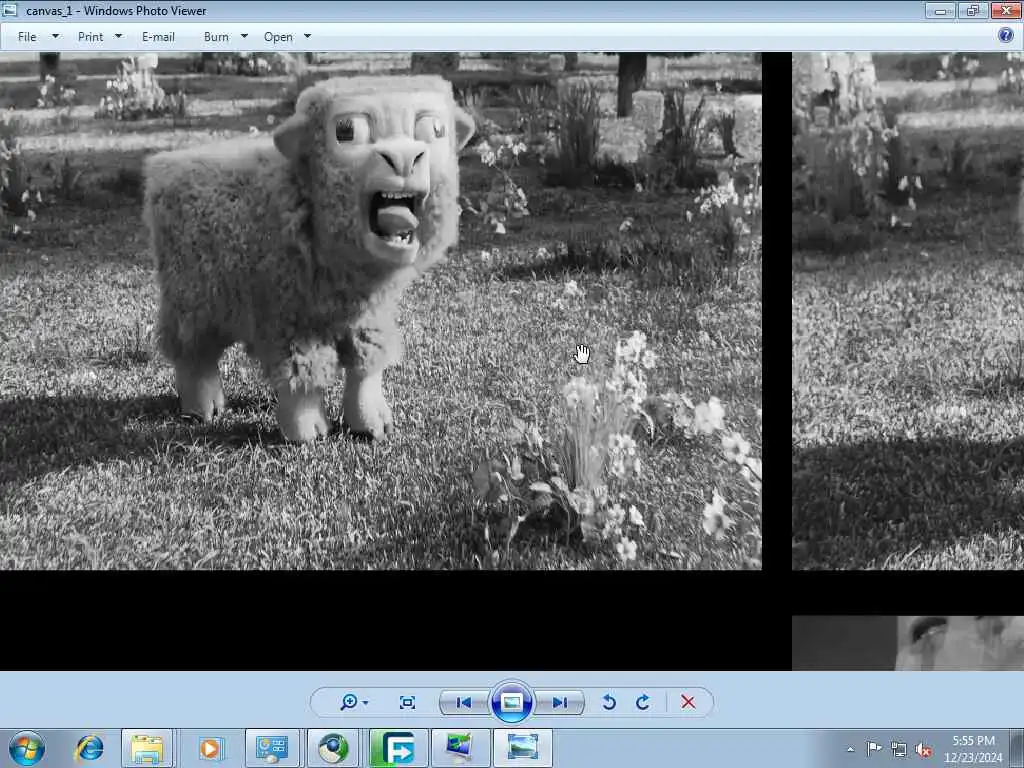Expand the File menu arrow
This screenshot has width=1024, height=768.
pyautogui.click(x=56, y=37)
